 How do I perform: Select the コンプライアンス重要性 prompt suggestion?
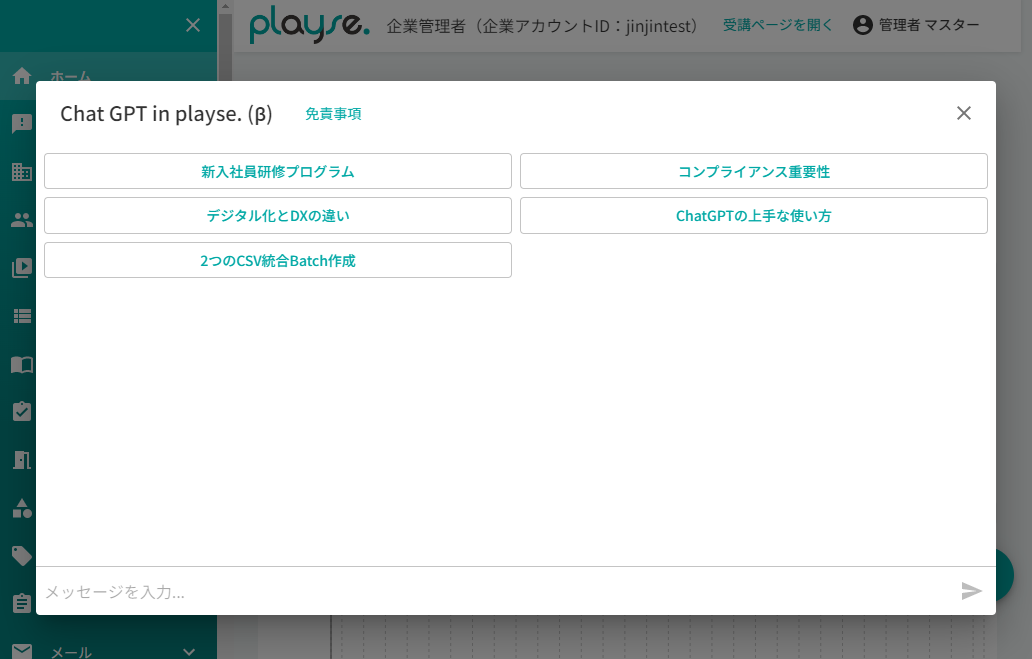click(x=754, y=171)
